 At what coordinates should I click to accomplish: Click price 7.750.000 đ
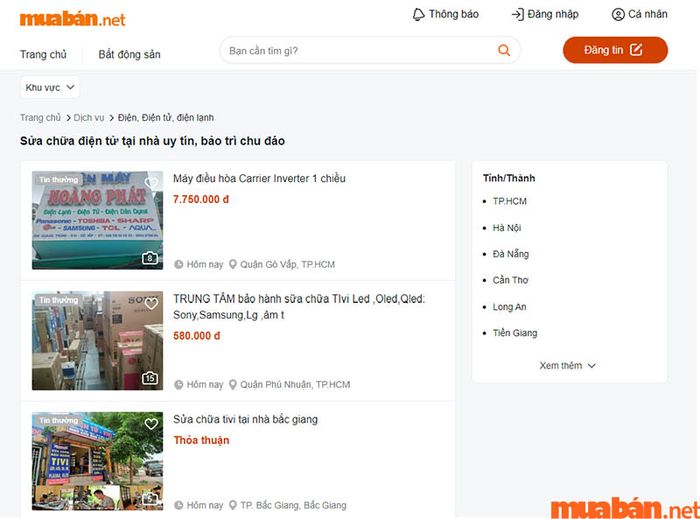(x=201, y=199)
